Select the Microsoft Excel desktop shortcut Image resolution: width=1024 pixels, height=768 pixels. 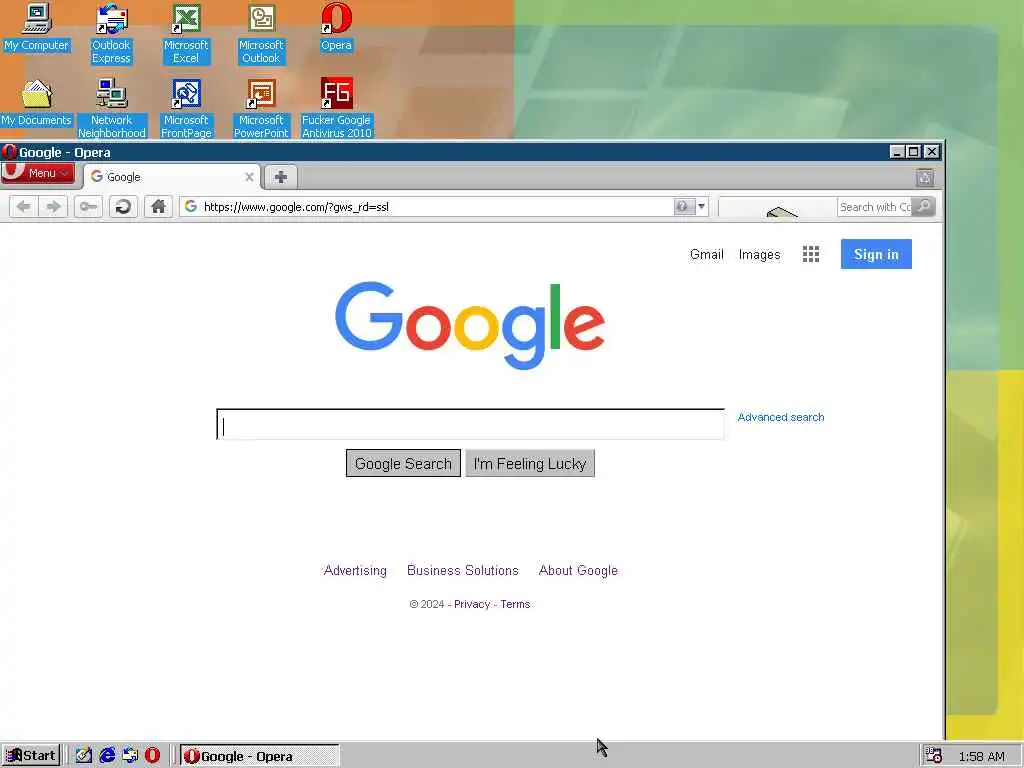pyautogui.click(x=186, y=34)
